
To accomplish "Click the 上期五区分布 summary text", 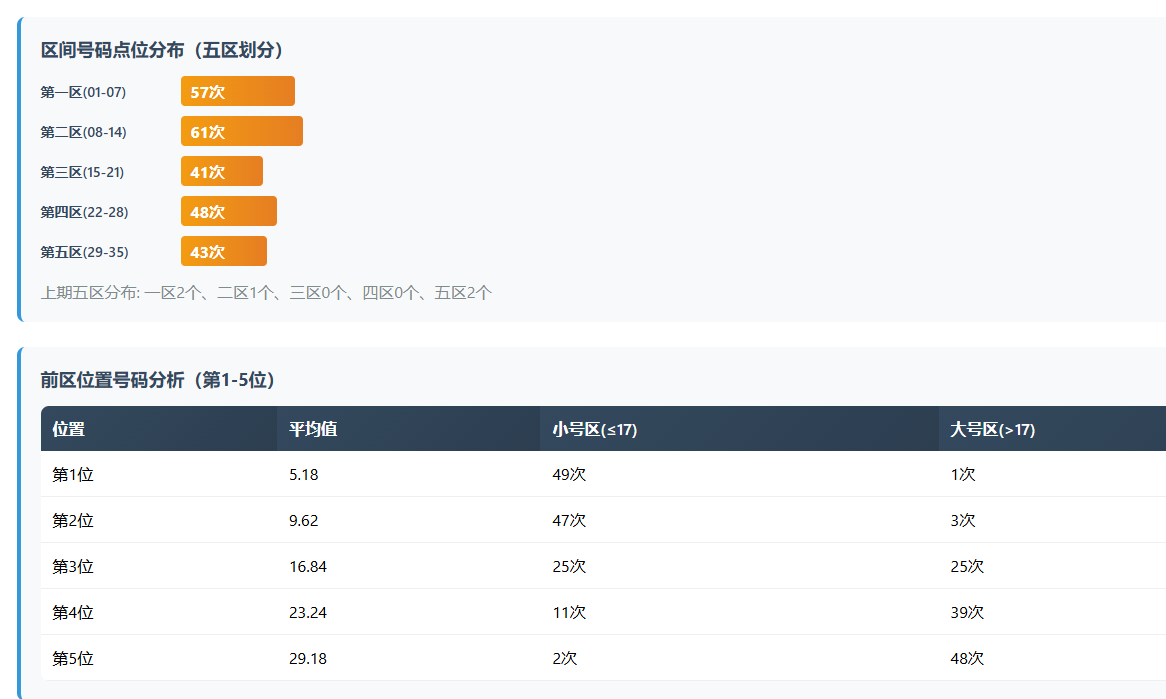I will (x=266, y=293).
